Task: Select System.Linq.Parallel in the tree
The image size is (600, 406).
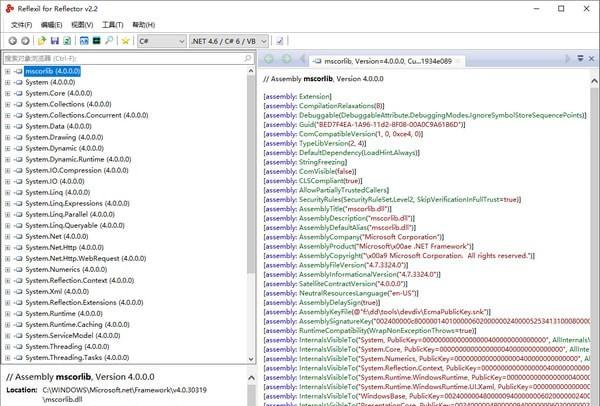Action: [70, 214]
